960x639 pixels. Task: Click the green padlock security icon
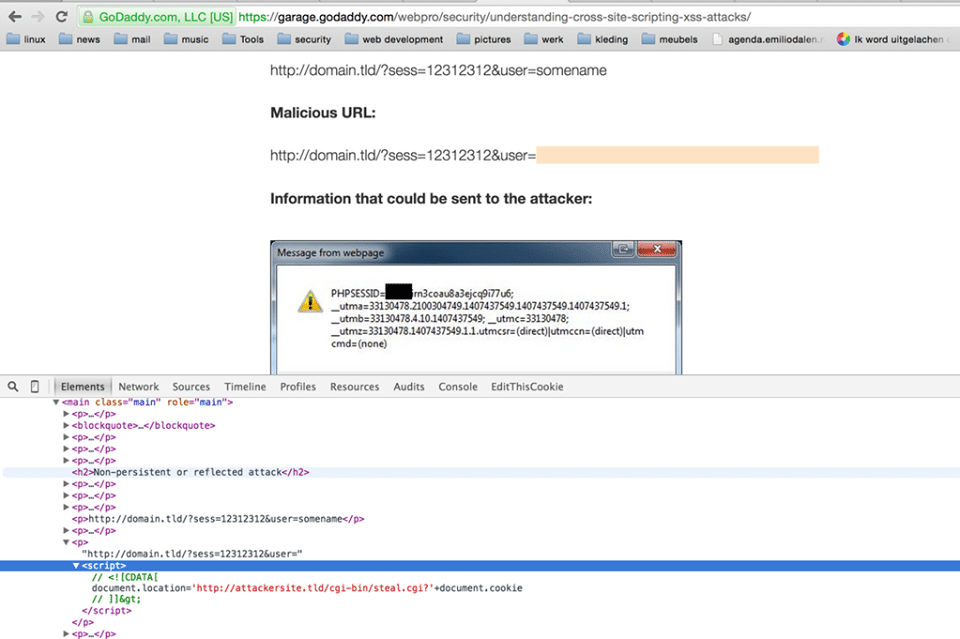click(x=88, y=17)
